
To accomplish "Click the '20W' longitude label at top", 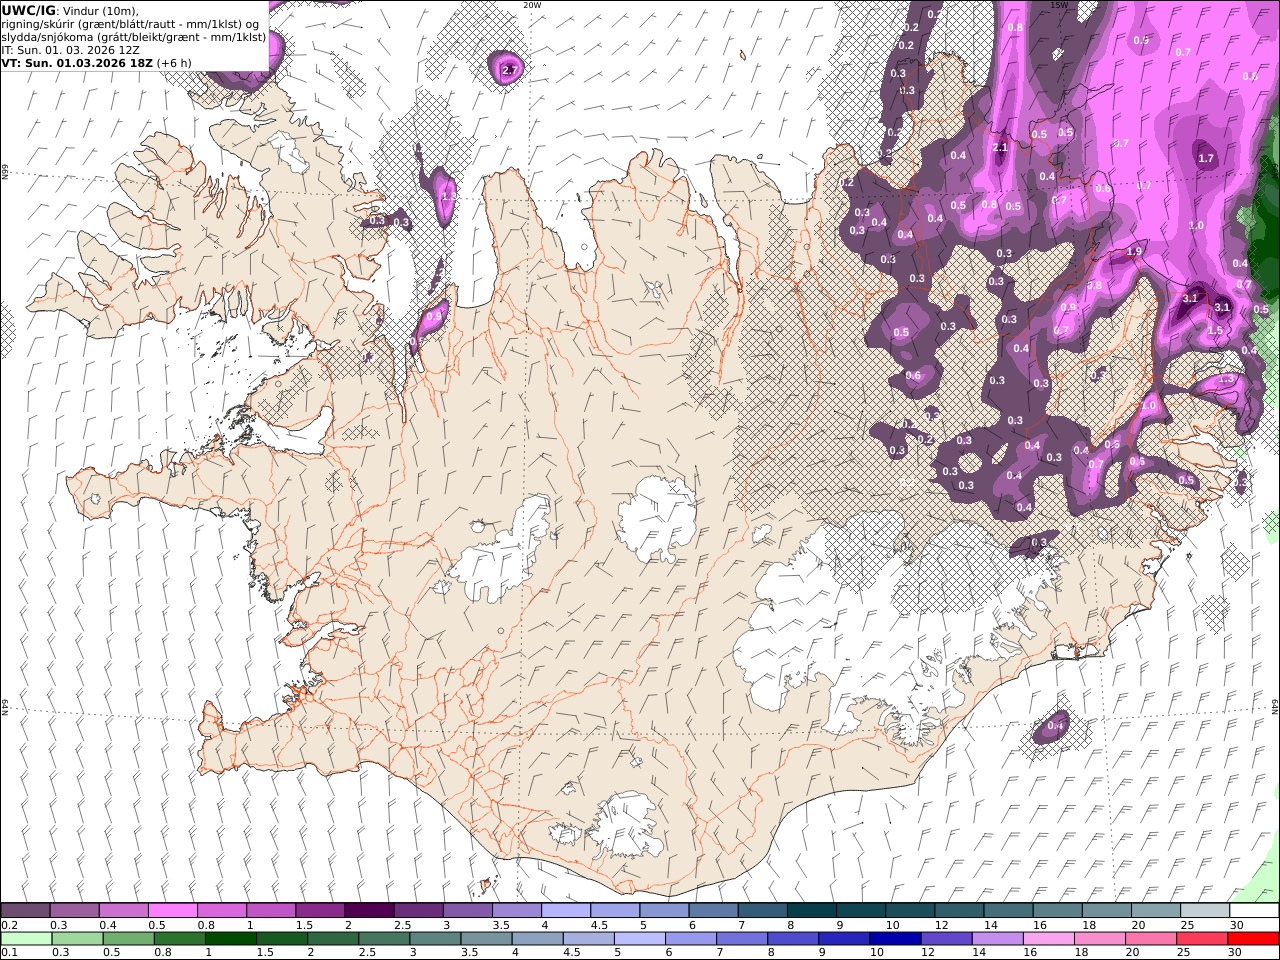I will [x=532, y=5].
